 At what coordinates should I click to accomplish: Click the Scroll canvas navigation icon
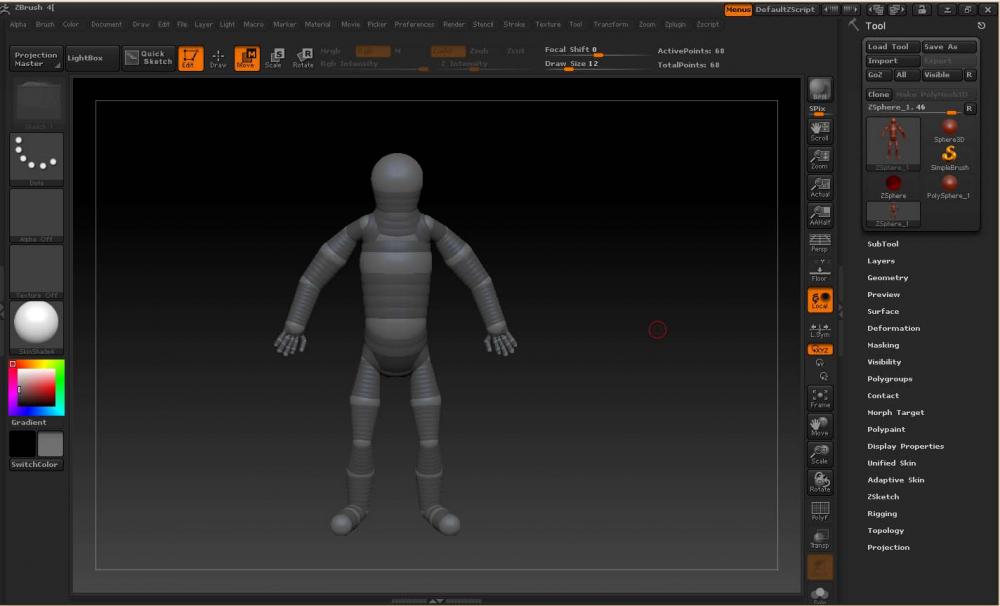pos(820,131)
